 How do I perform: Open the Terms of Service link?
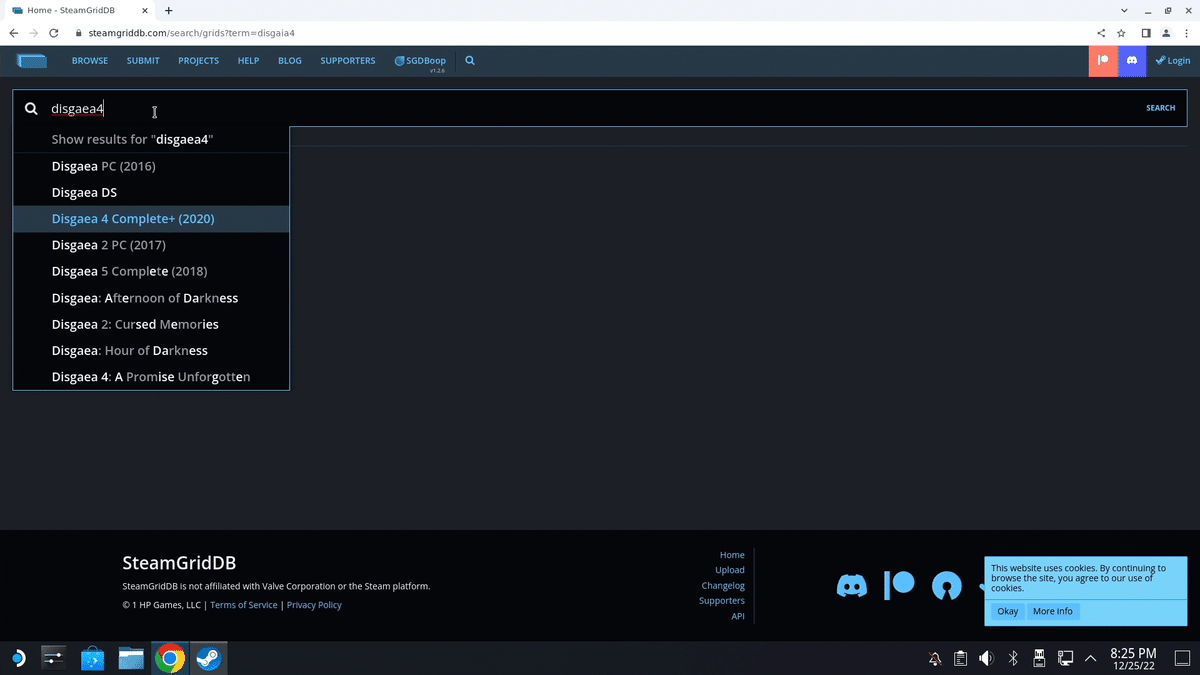pos(244,605)
